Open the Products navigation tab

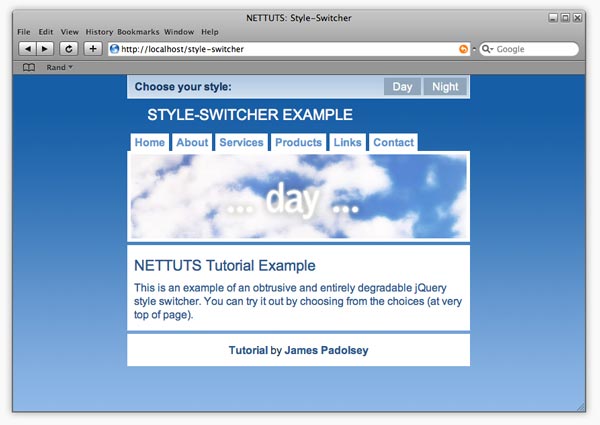click(298, 143)
